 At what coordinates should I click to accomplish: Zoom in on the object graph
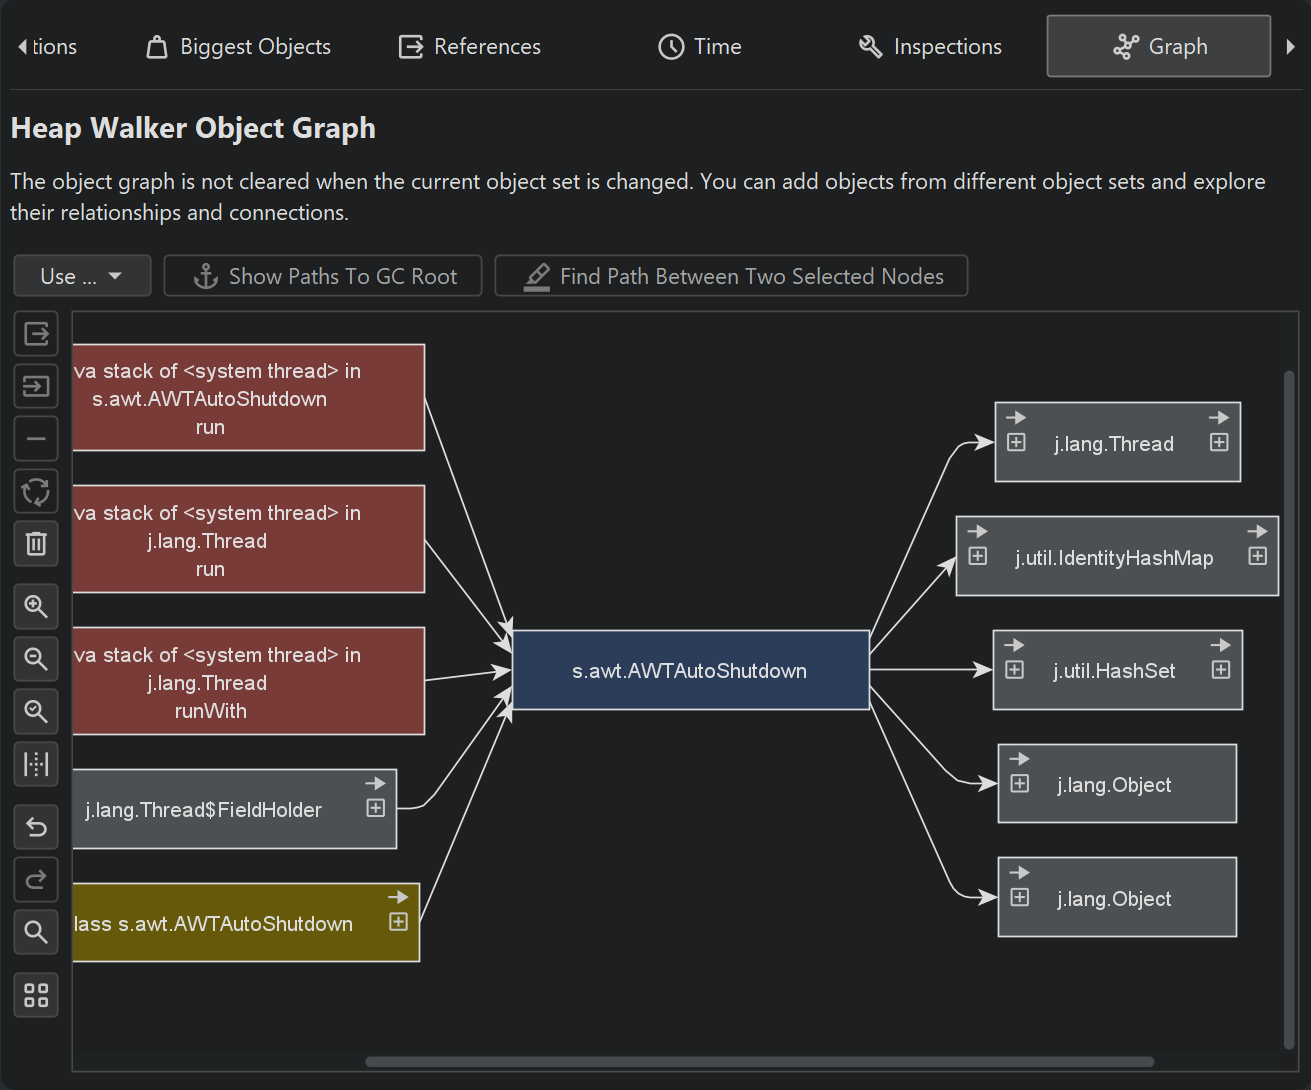36,607
